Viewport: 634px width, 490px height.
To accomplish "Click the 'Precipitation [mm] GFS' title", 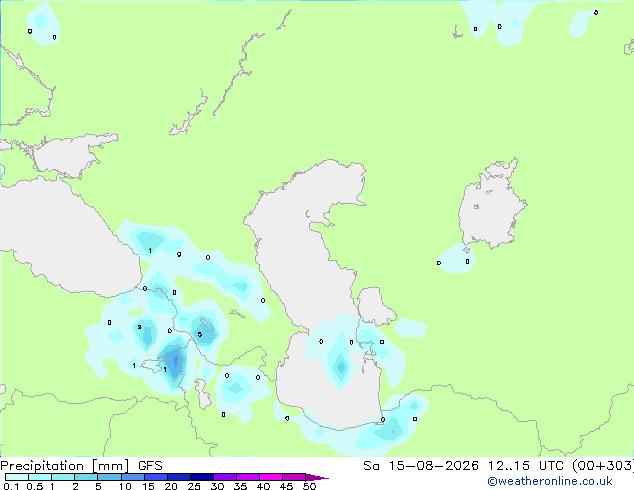I will (x=81, y=466).
